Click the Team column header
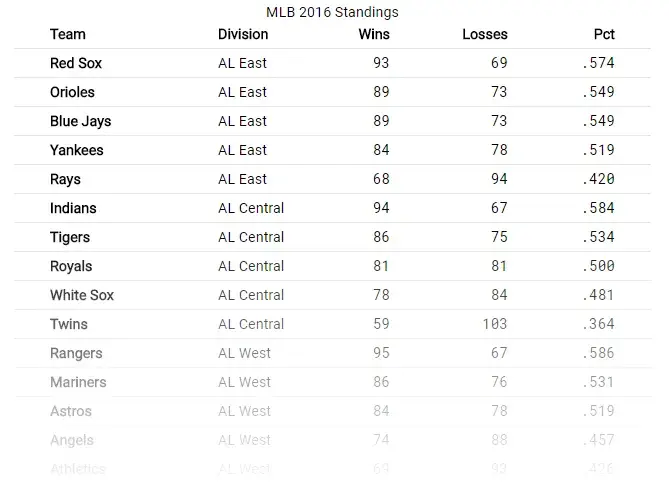 (67, 34)
